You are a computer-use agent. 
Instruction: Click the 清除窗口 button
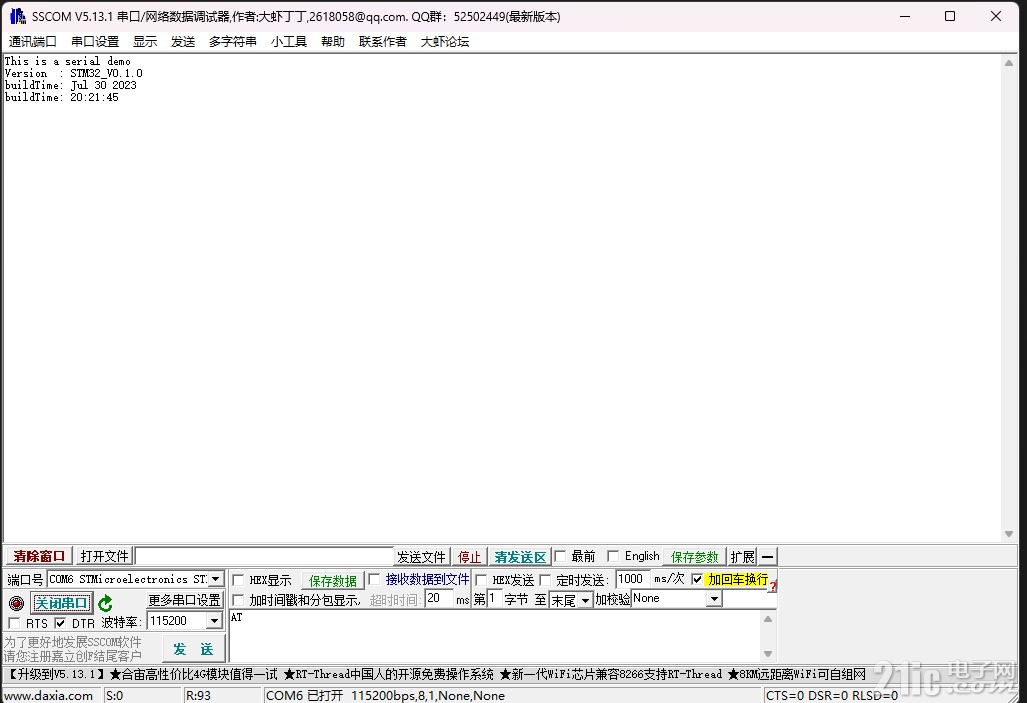[39, 556]
